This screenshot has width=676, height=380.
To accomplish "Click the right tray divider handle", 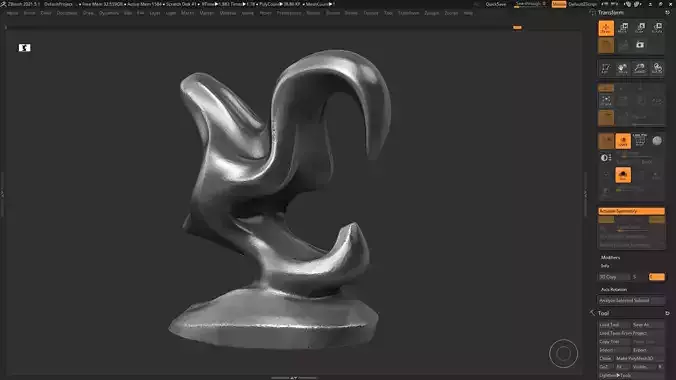I will (x=585, y=194).
